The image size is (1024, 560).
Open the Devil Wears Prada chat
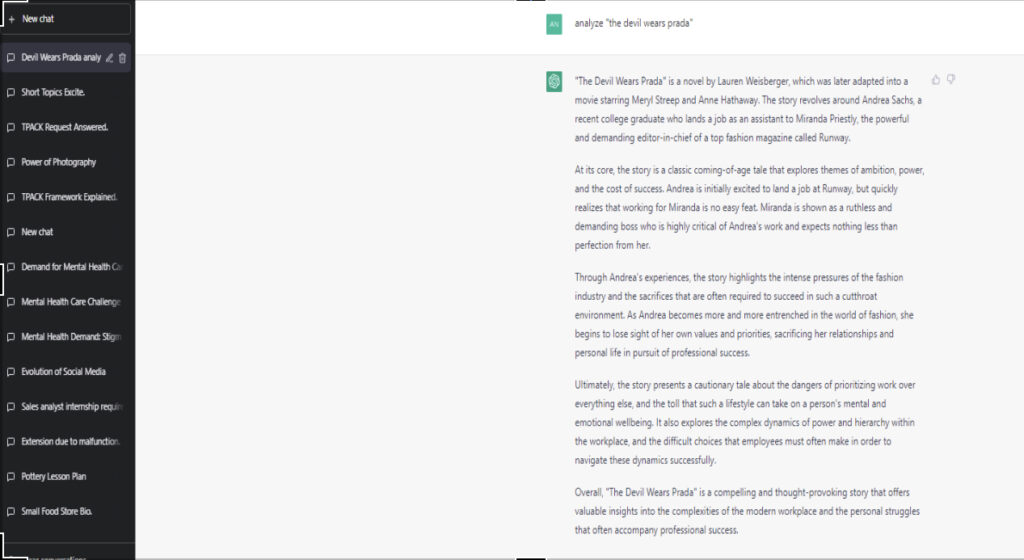pos(66,57)
